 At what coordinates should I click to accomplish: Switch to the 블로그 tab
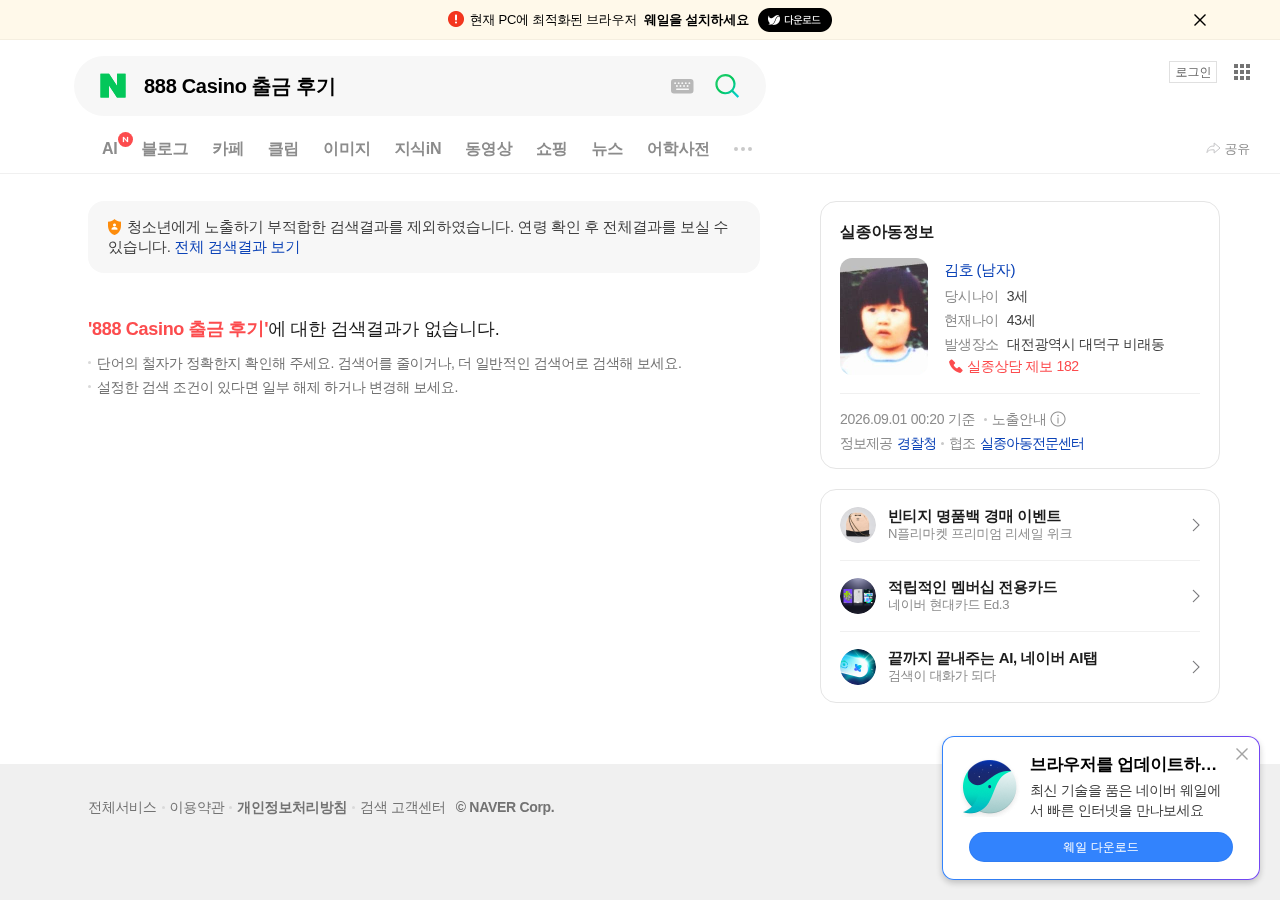pyautogui.click(x=165, y=149)
